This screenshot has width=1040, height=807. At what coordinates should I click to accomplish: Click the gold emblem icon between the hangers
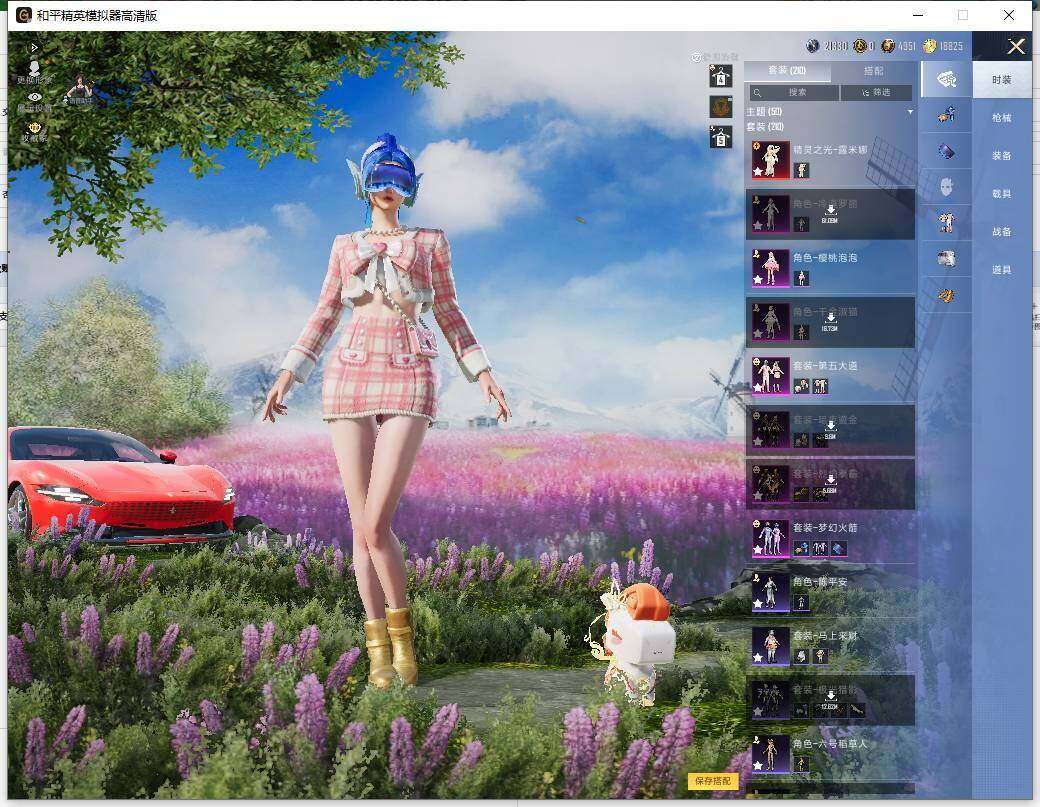pyautogui.click(x=721, y=107)
